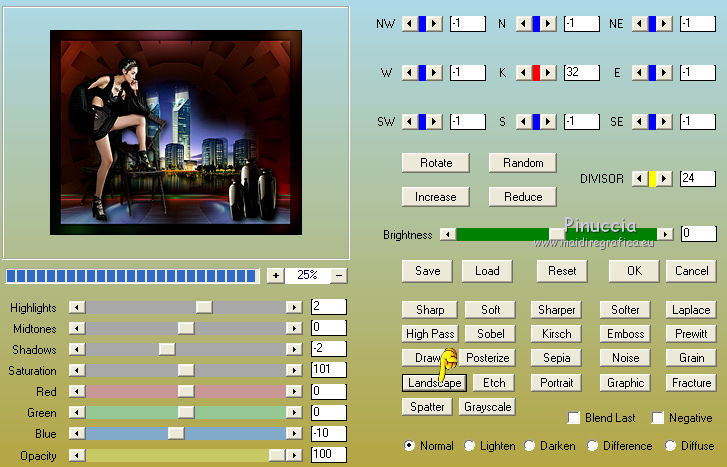Click the Random button
Viewport: 727px width, 467px height.
(x=523, y=163)
